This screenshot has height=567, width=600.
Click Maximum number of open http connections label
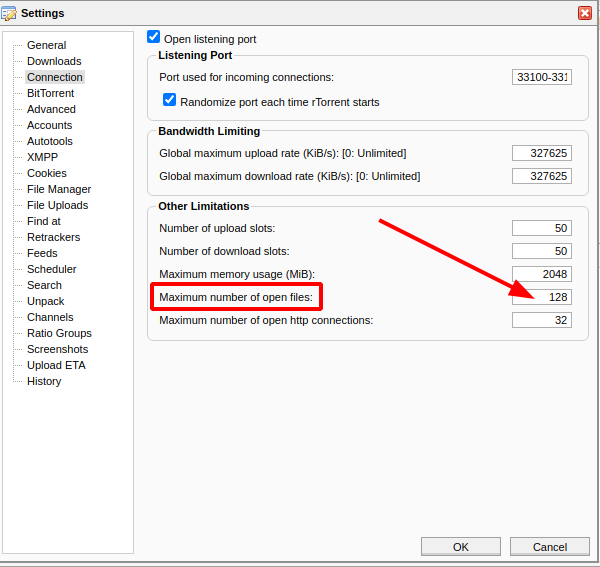point(266,320)
